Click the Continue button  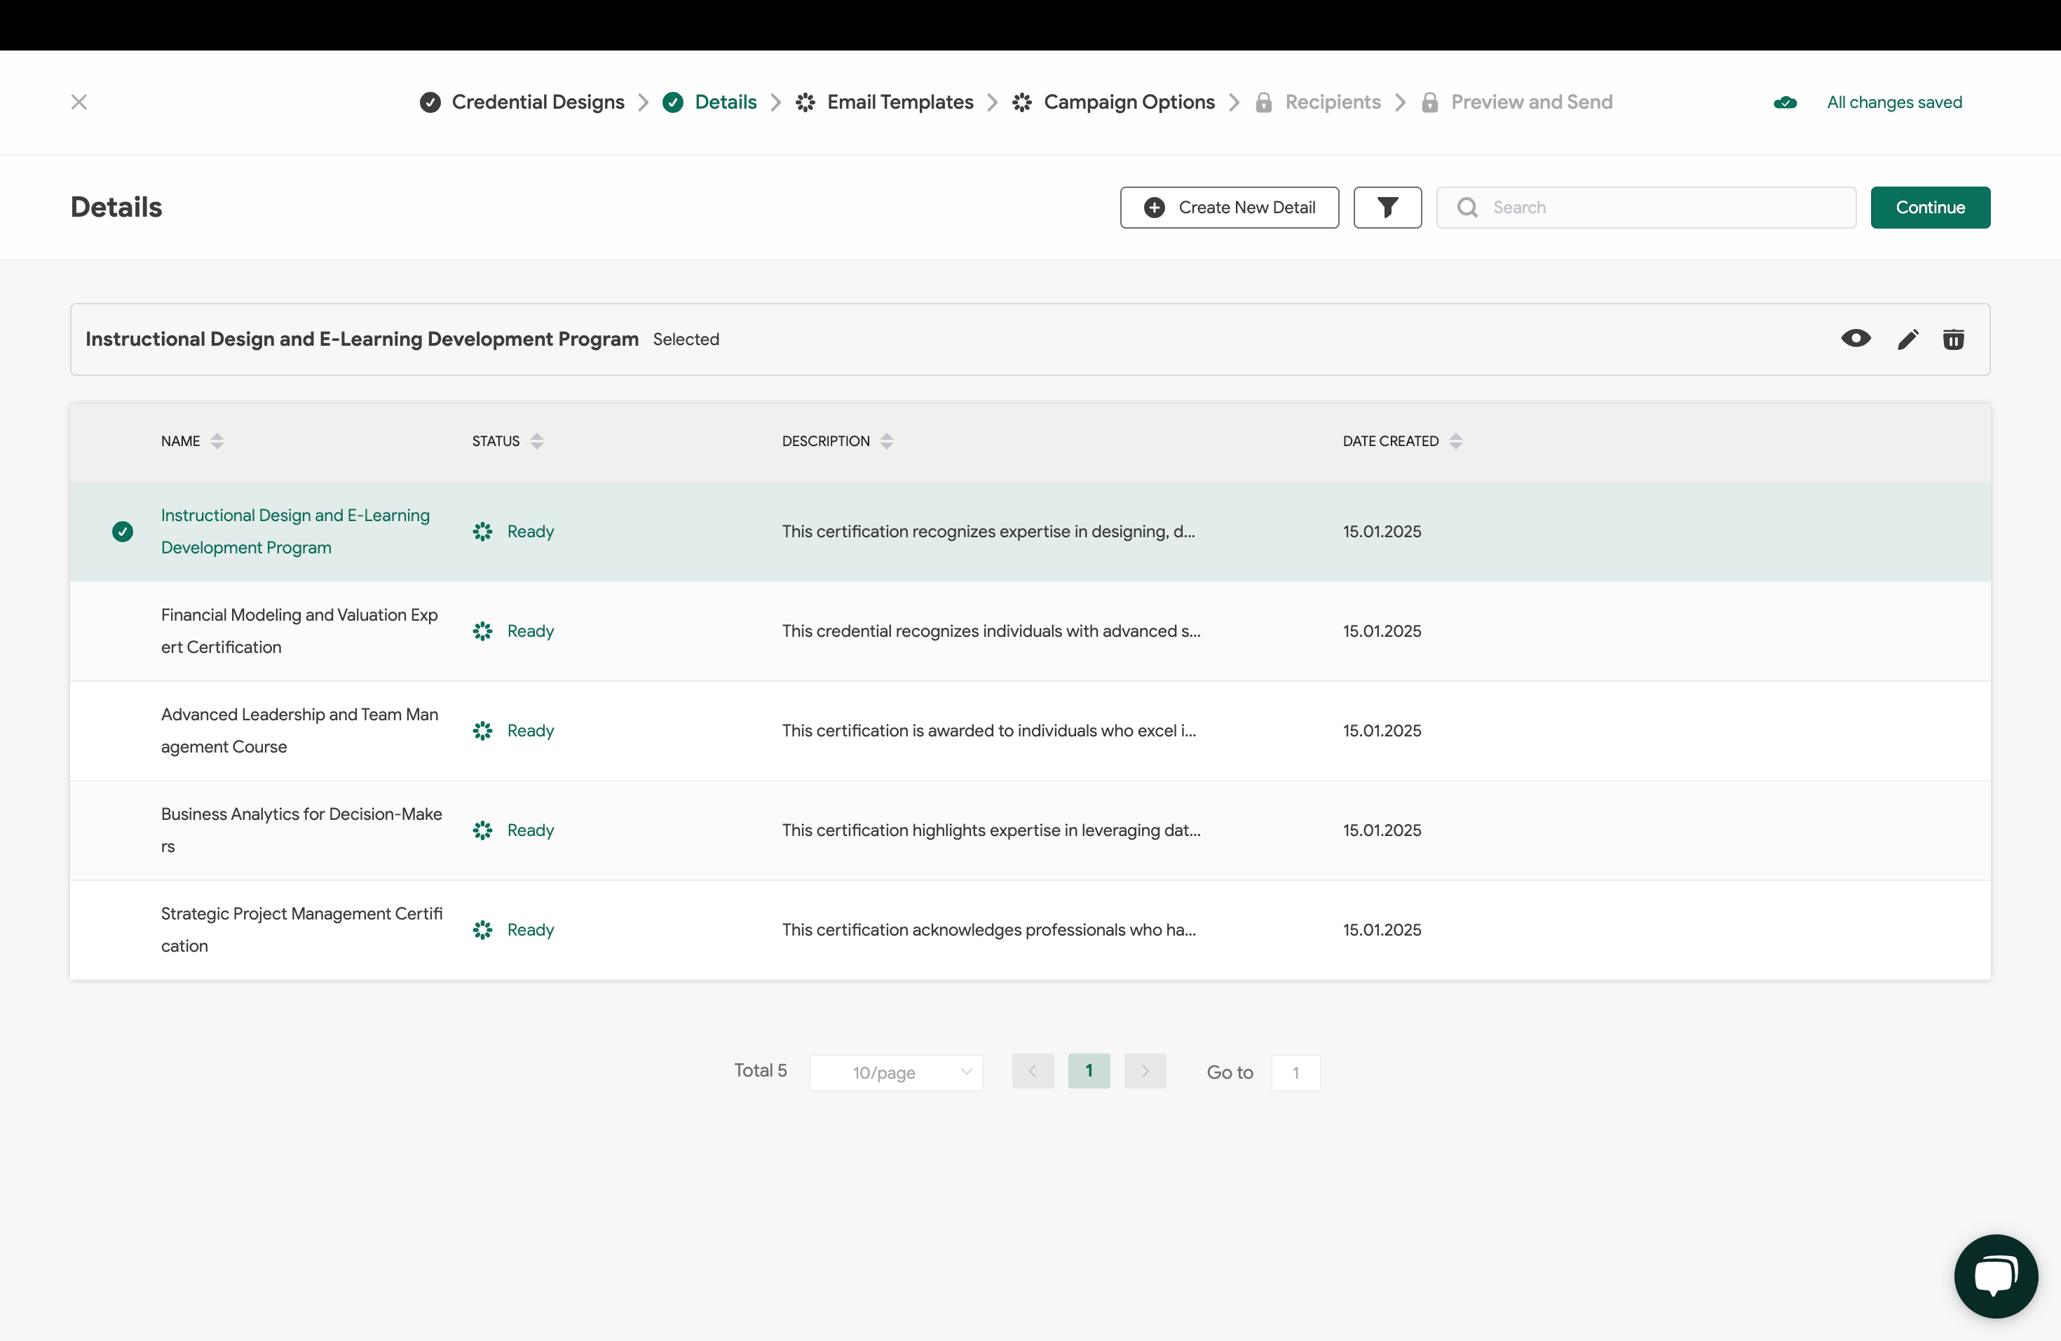click(1929, 207)
